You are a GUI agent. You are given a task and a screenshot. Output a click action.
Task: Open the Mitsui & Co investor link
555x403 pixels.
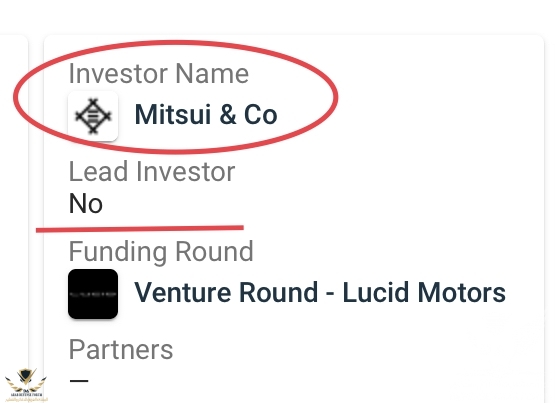pyautogui.click(x=206, y=115)
